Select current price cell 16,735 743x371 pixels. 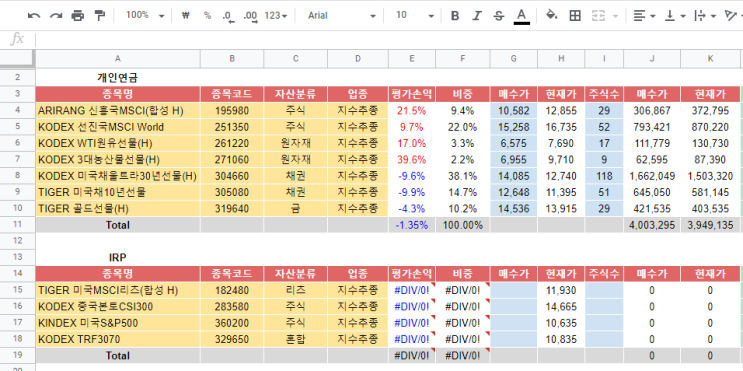coord(561,127)
